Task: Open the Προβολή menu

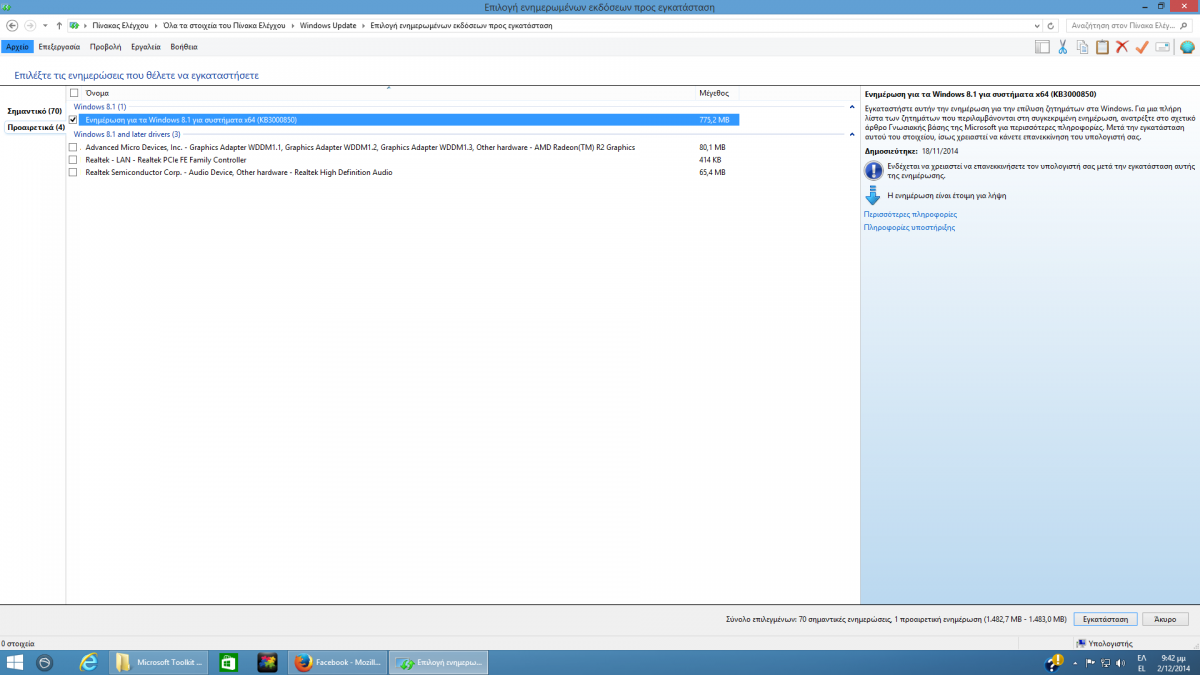Action: coord(105,47)
